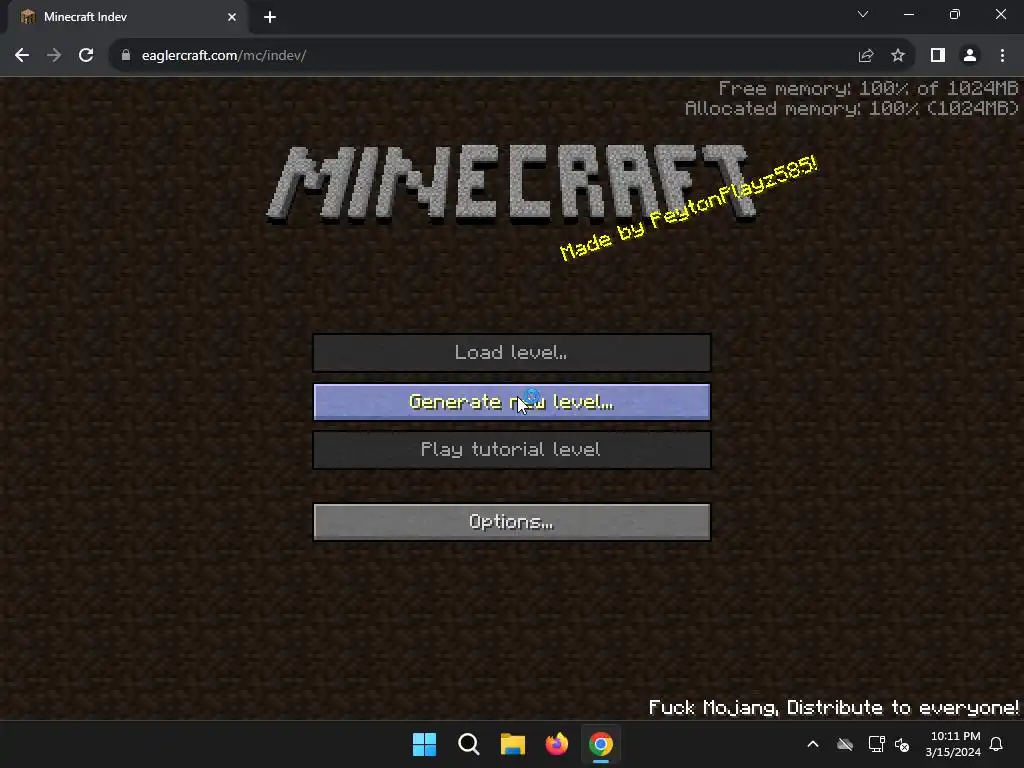Click the Chrome taskbar icon
Screen dimensions: 1024x768
[x=601, y=744]
